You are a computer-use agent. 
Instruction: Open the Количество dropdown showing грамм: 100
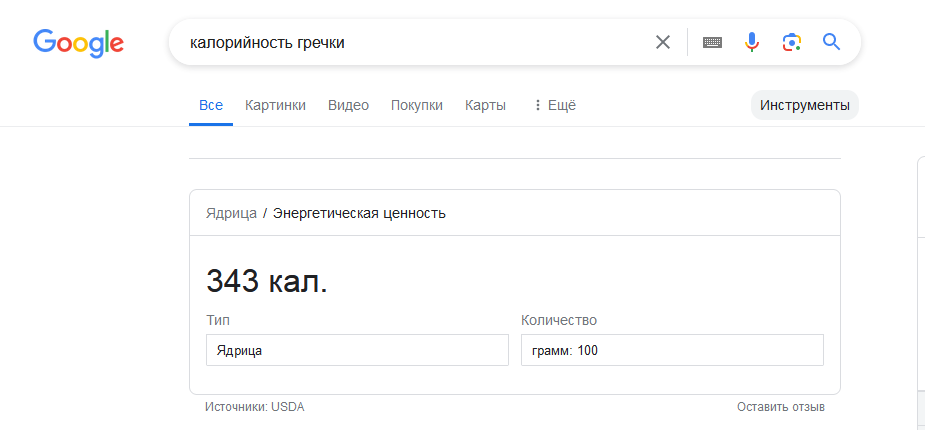pyautogui.click(x=672, y=351)
